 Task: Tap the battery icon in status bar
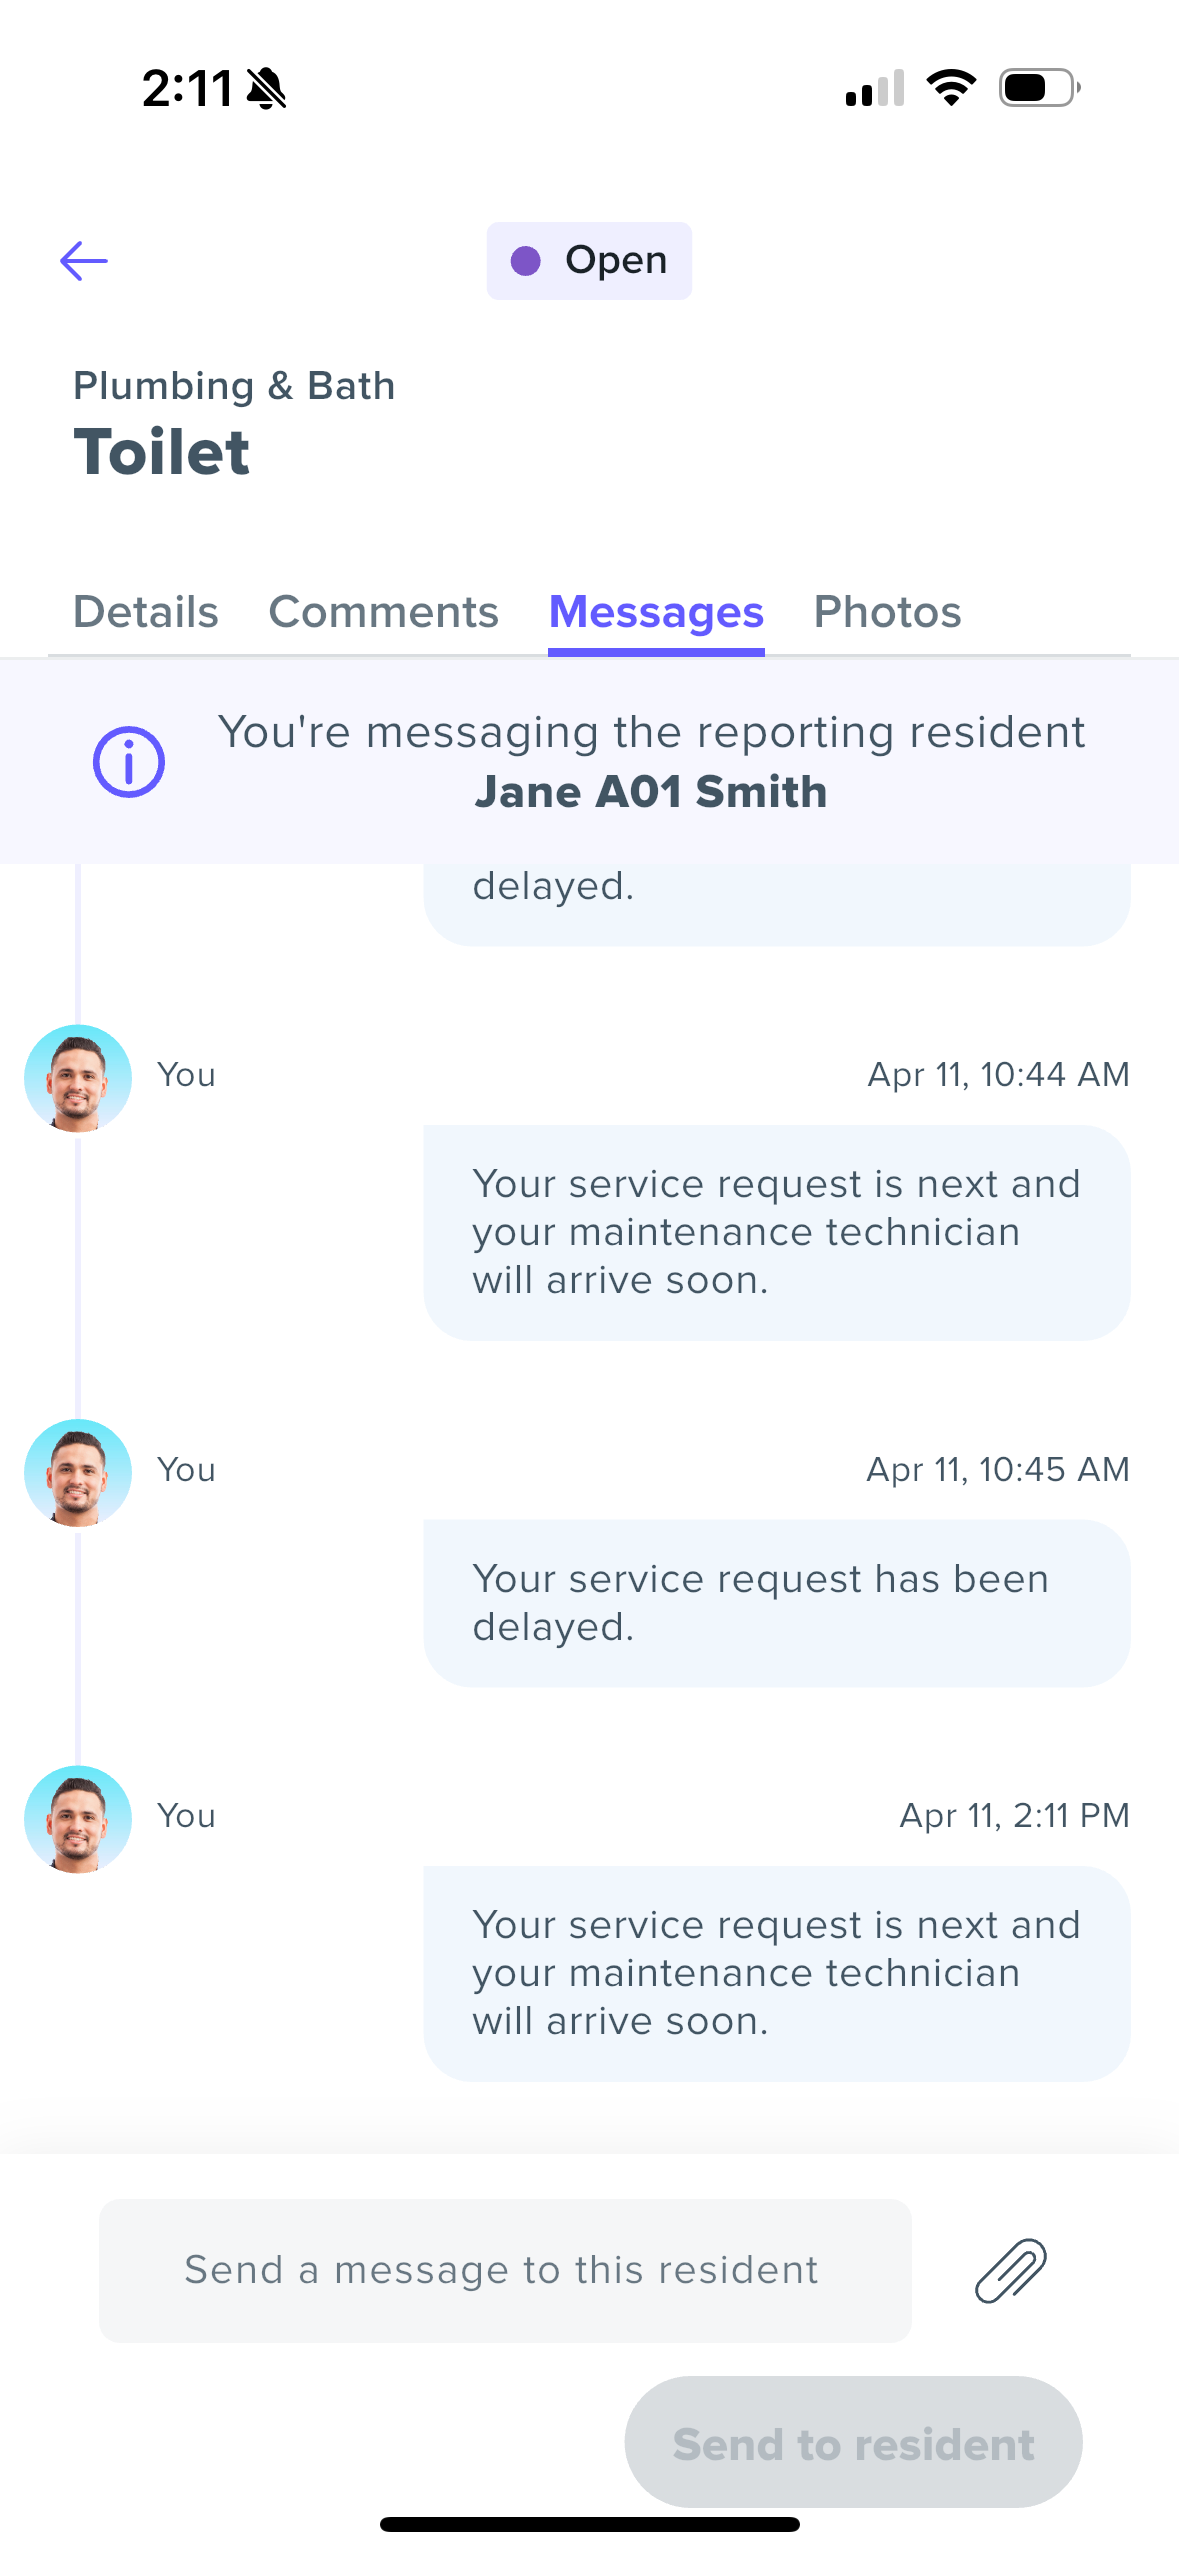click(x=1040, y=88)
